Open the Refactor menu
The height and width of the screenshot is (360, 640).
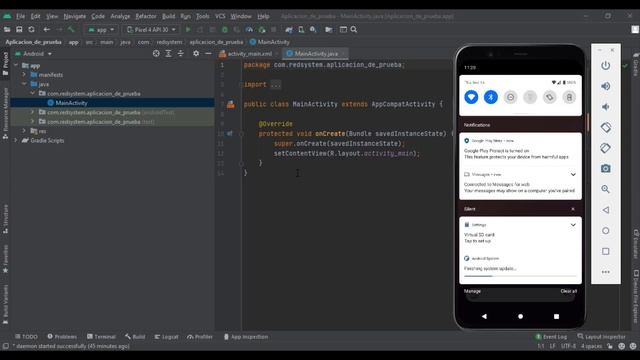click(146, 16)
